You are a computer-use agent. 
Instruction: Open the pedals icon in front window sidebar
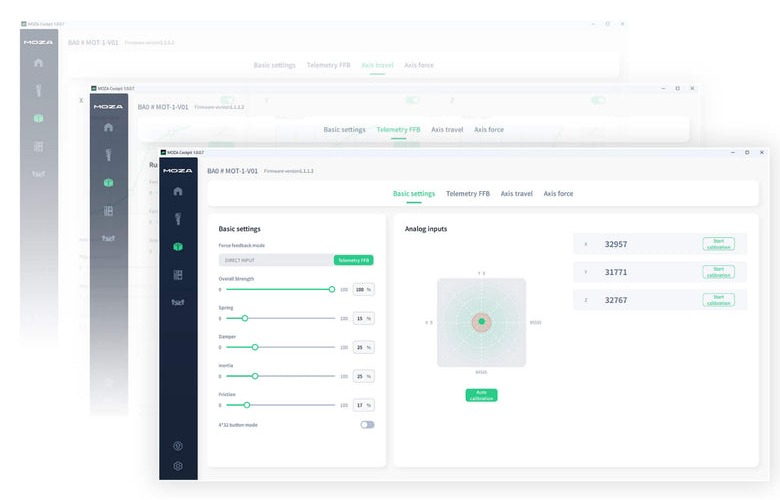click(178, 302)
